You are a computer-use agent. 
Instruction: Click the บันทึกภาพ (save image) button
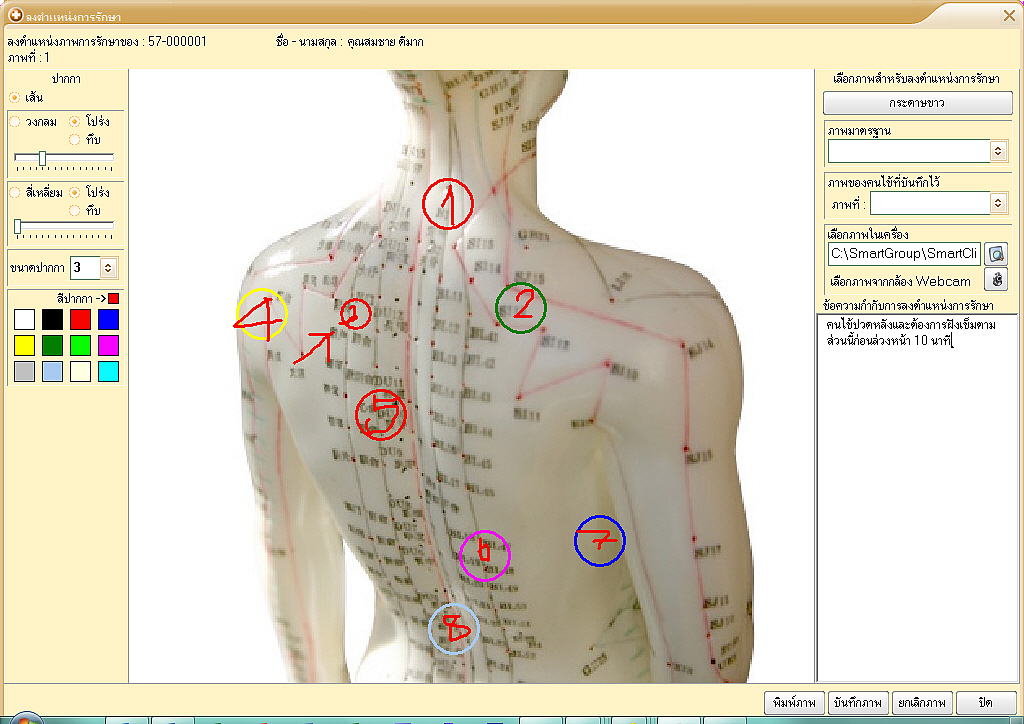pos(857,703)
